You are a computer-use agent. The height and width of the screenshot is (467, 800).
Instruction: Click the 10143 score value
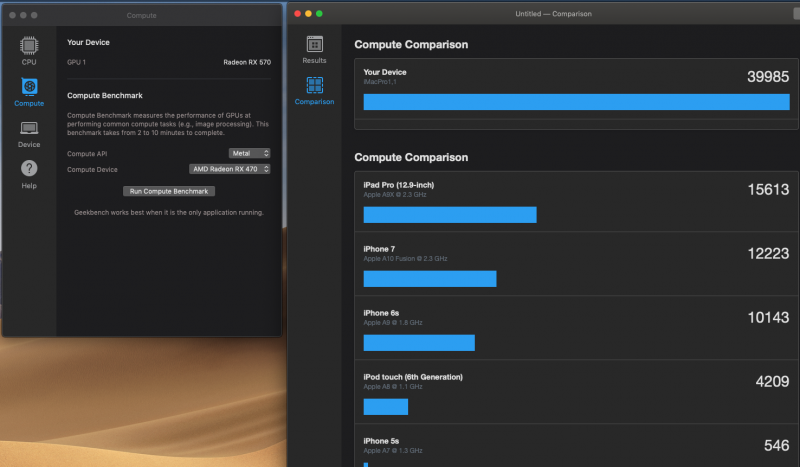(768, 317)
